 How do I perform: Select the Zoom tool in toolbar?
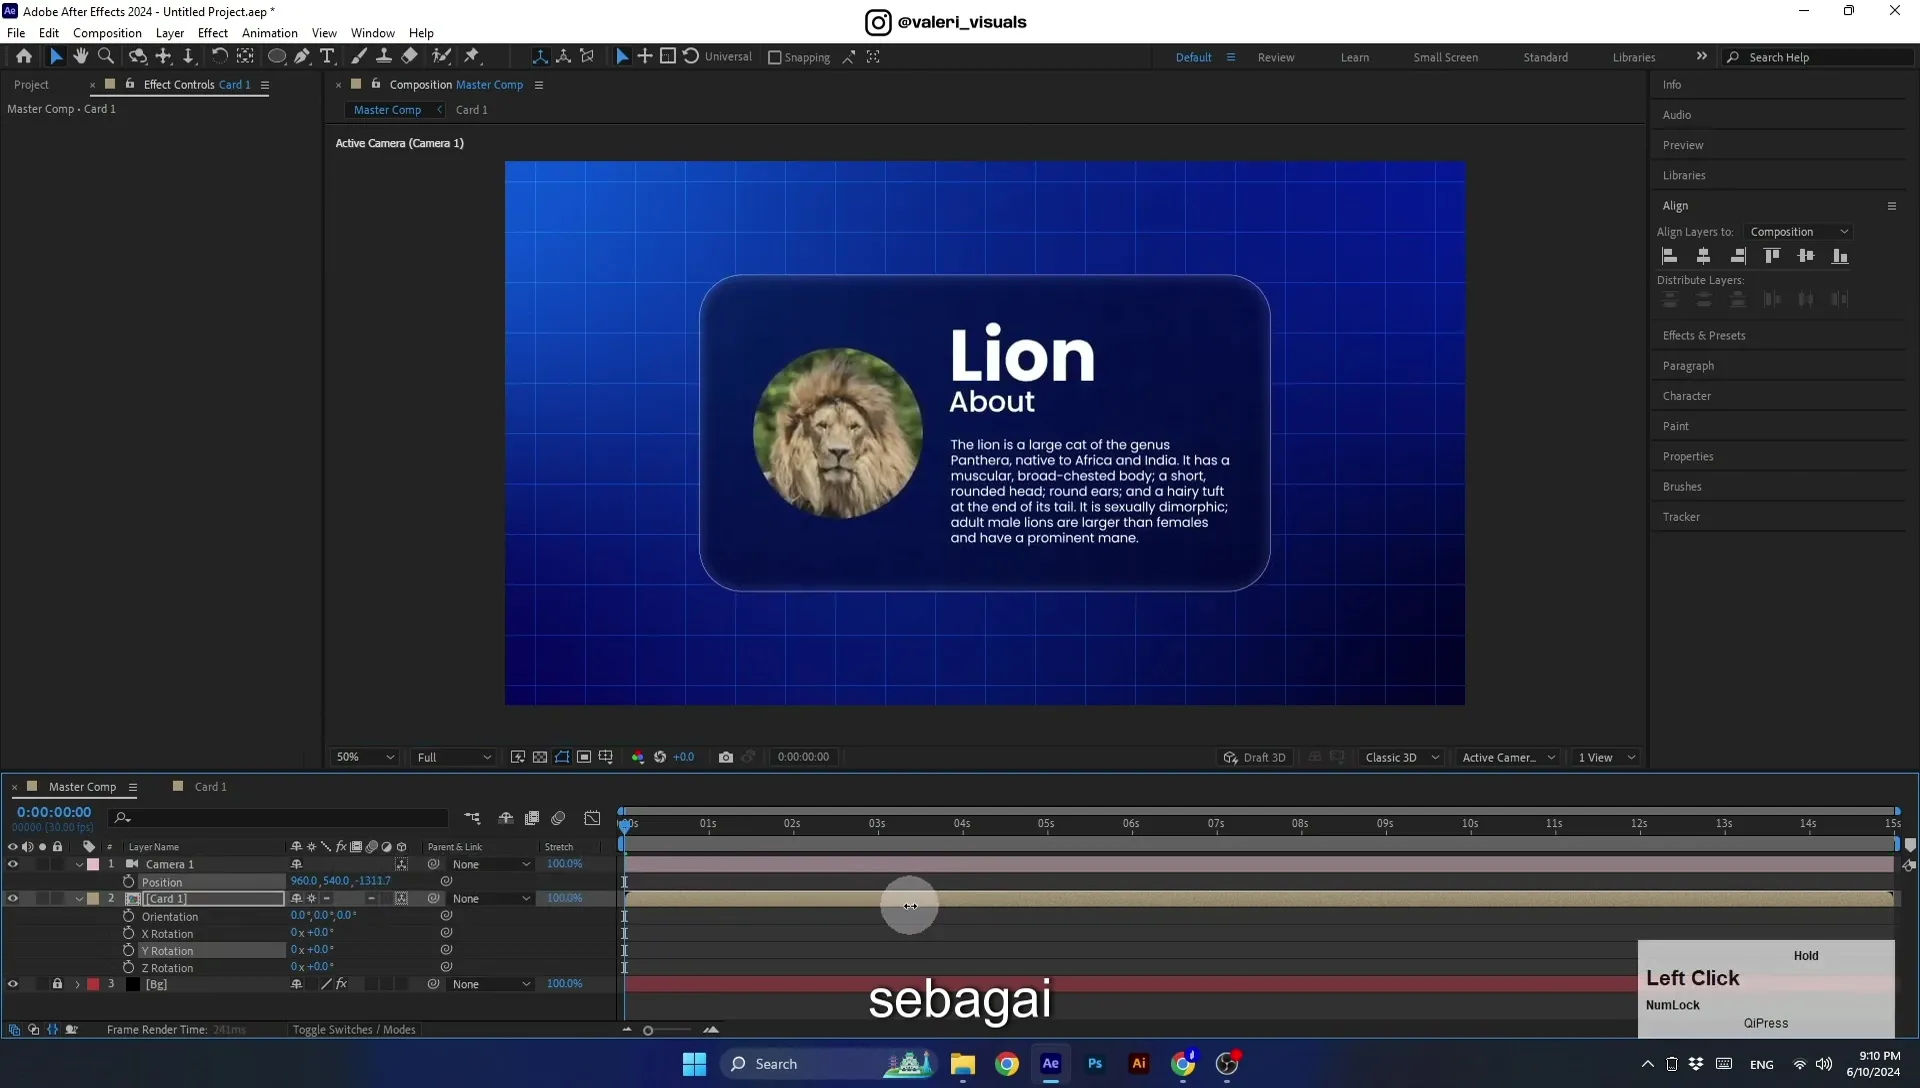coord(106,57)
